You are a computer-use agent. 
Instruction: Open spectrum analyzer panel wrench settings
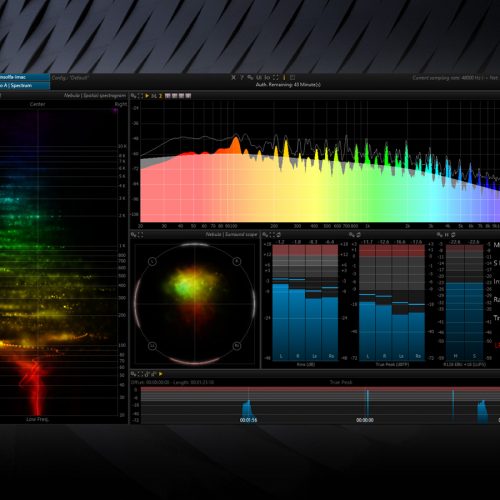[133, 96]
